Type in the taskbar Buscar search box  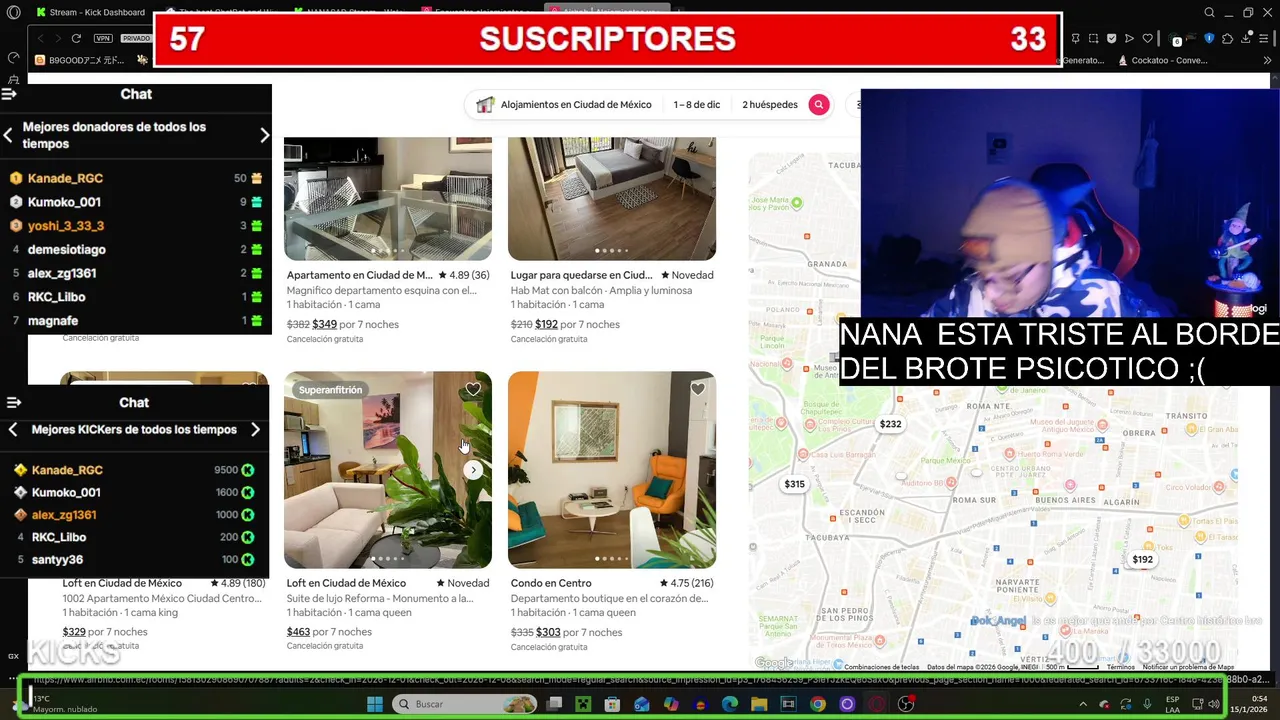point(465,704)
